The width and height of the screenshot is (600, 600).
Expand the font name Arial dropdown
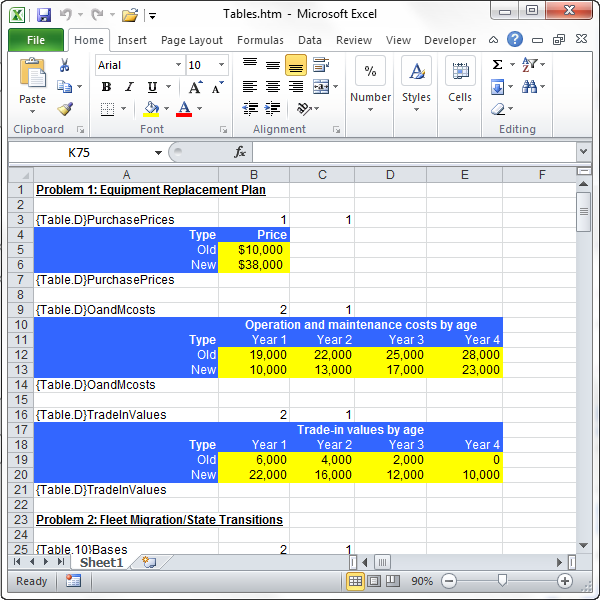(178, 65)
